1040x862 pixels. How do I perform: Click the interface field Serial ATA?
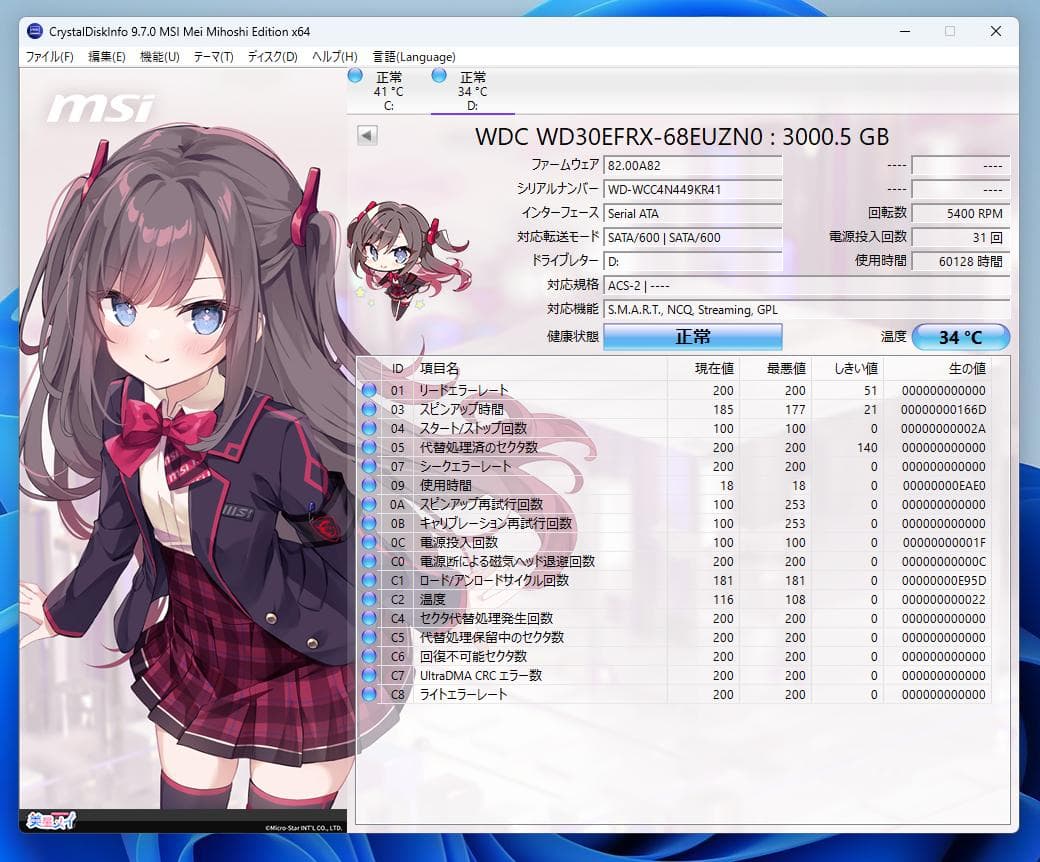(x=692, y=213)
